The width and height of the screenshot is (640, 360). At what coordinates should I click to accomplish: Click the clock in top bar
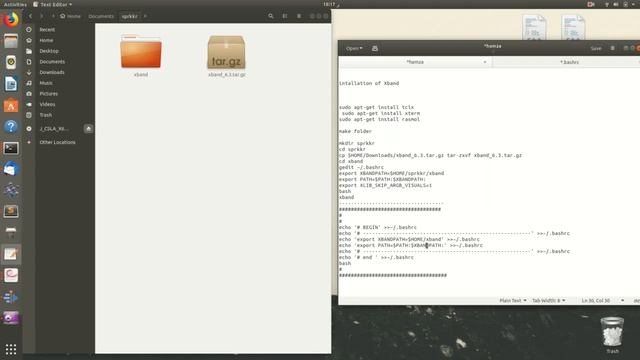pos(329,4)
